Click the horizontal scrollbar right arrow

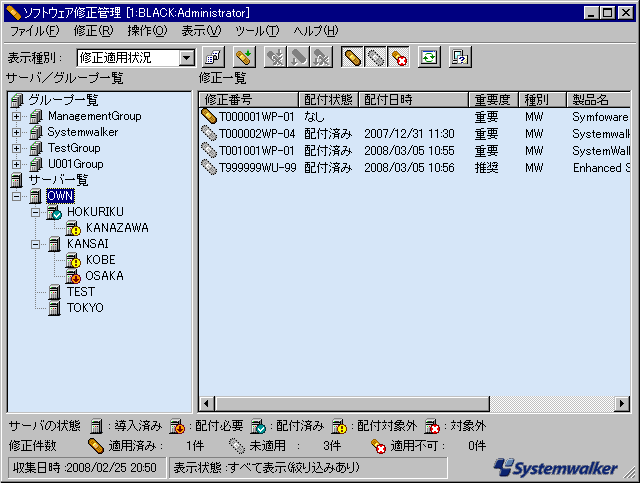click(622, 404)
